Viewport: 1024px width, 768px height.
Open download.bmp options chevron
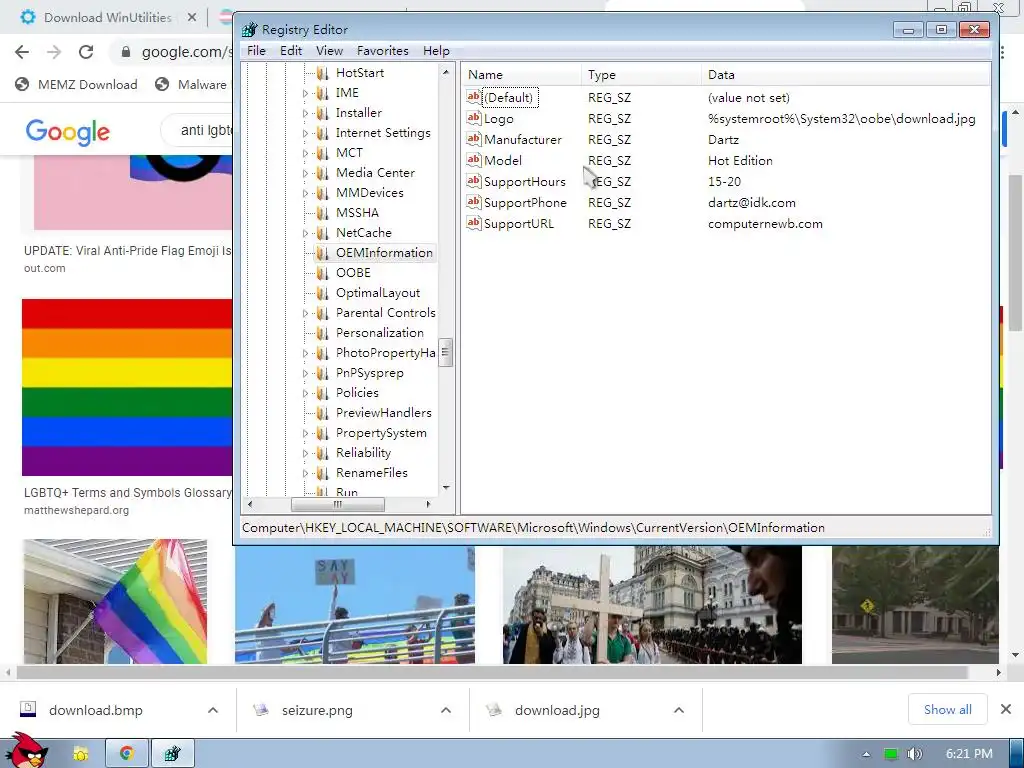point(213,710)
